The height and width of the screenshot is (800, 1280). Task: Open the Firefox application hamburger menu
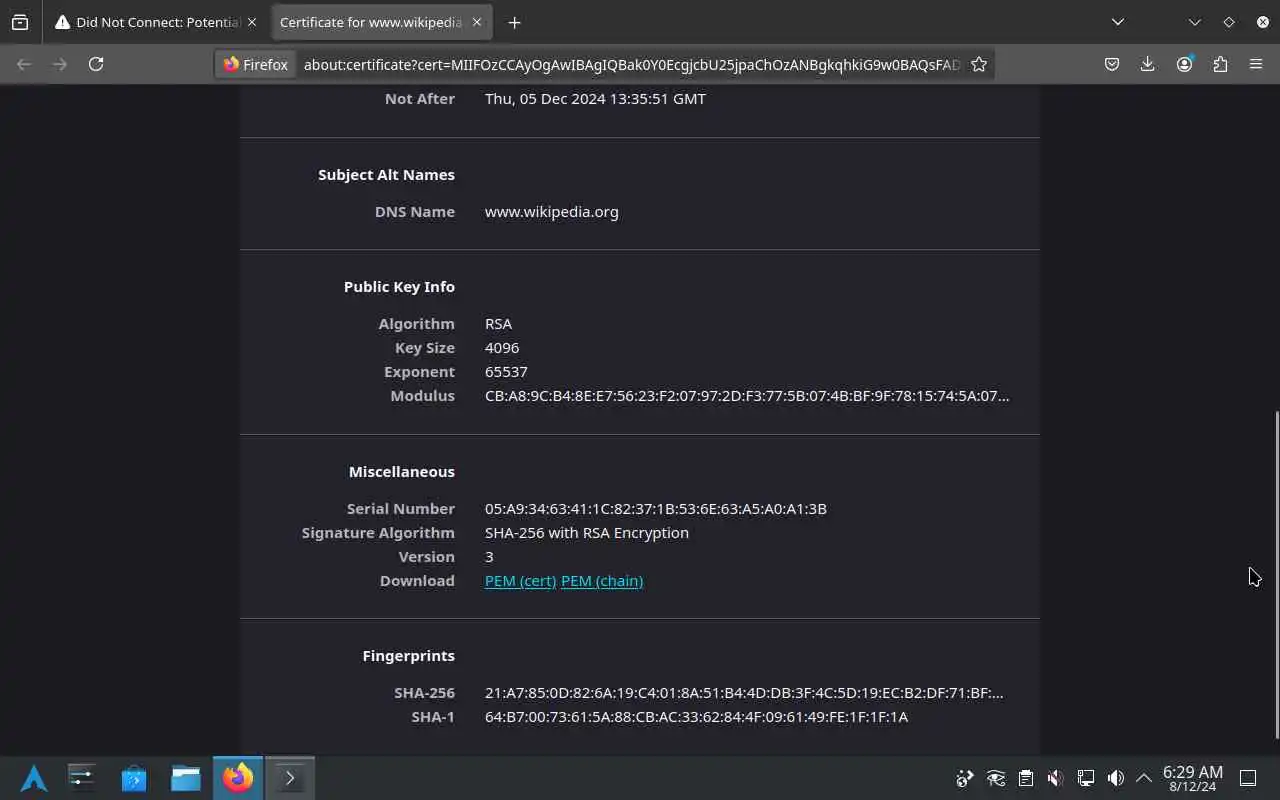tap(1256, 64)
